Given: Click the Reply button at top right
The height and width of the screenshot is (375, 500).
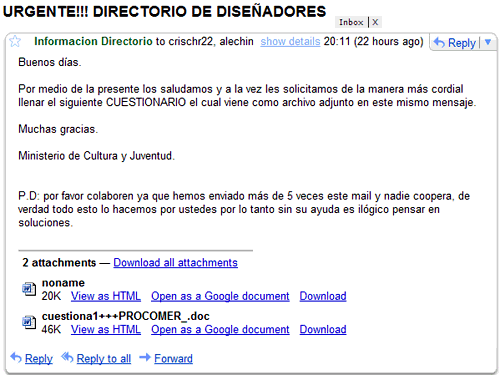Looking at the screenshot, I should pos(455,43).
